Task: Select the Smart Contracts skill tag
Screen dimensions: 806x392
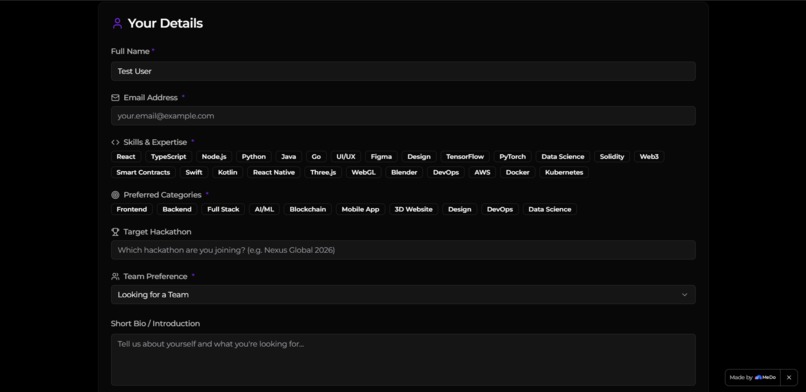Action: tap(143, 173)
